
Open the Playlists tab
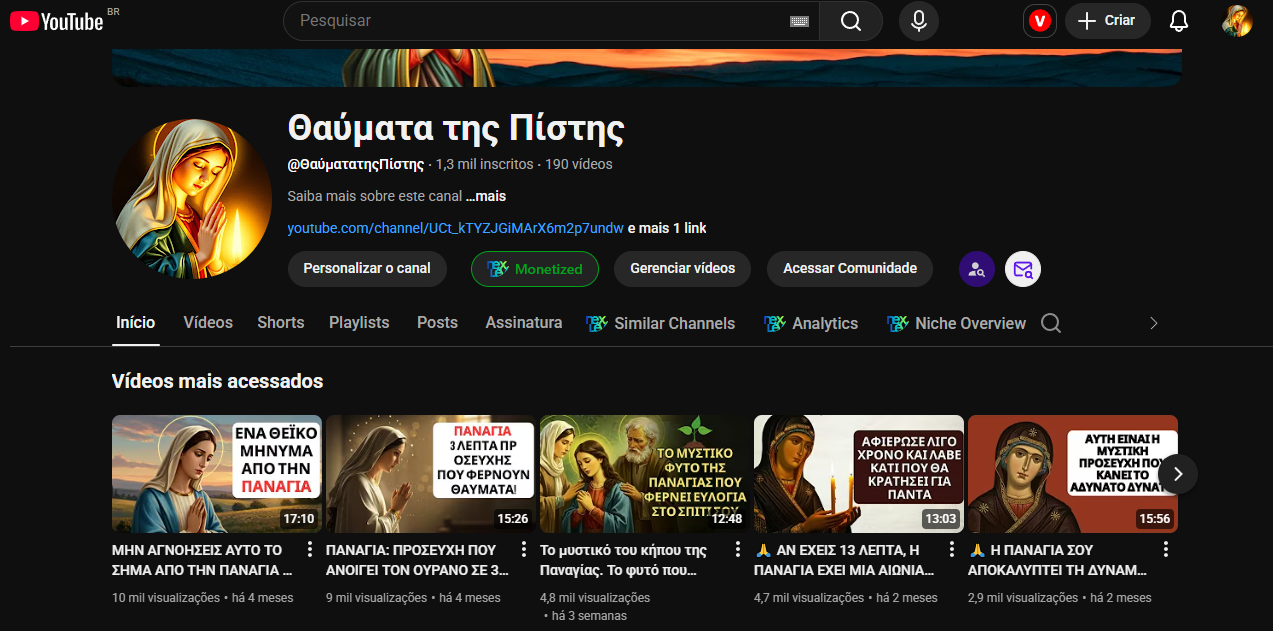coord(359,323)
